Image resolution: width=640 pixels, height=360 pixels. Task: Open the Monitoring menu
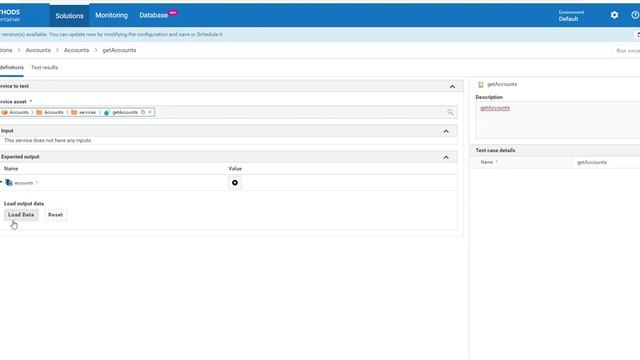(111, 15)
